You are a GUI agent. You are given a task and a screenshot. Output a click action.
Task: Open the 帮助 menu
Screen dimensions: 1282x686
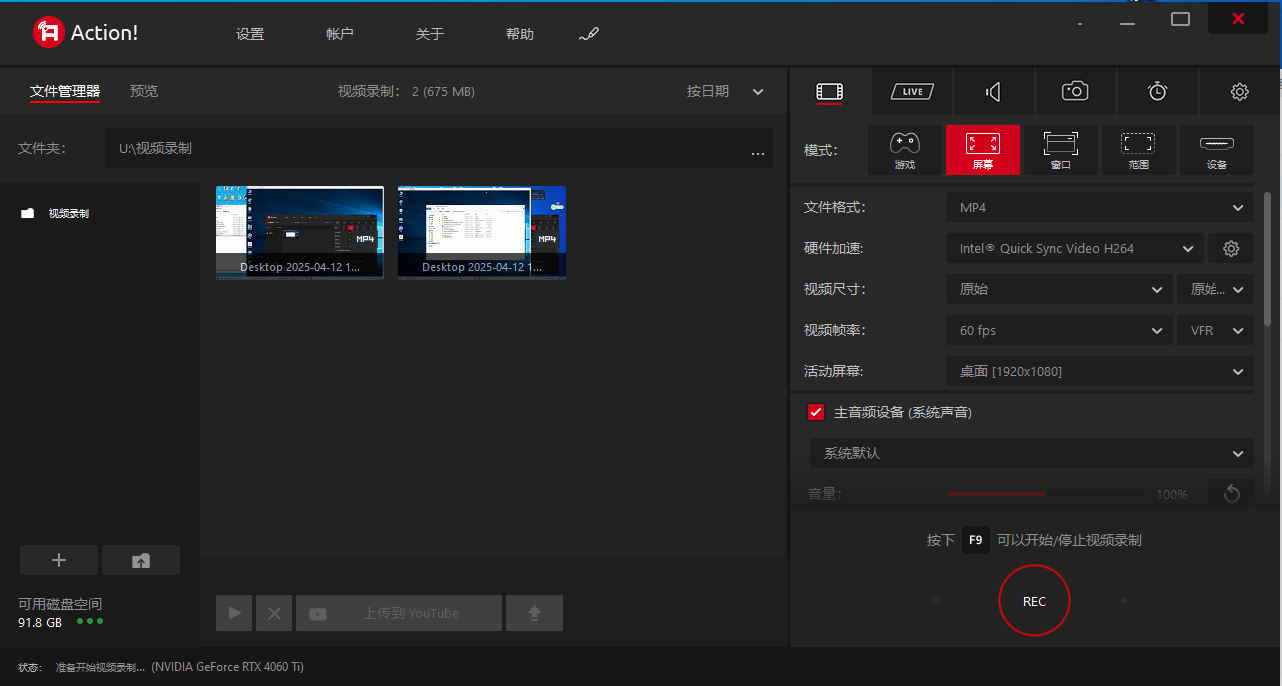520,34
